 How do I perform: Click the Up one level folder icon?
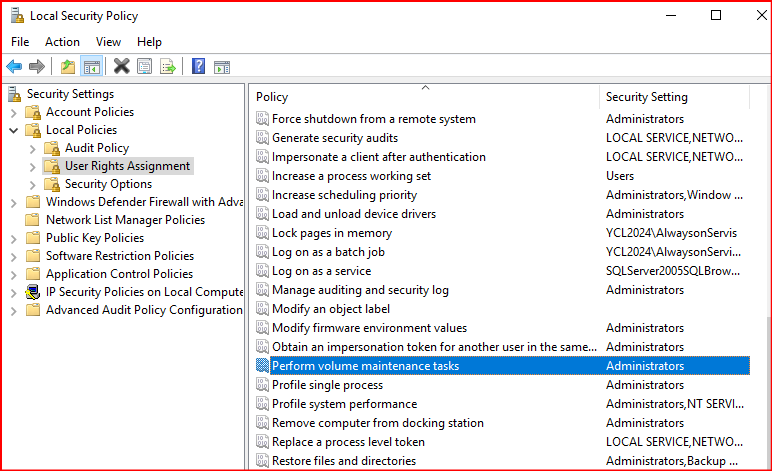[68, 67]
